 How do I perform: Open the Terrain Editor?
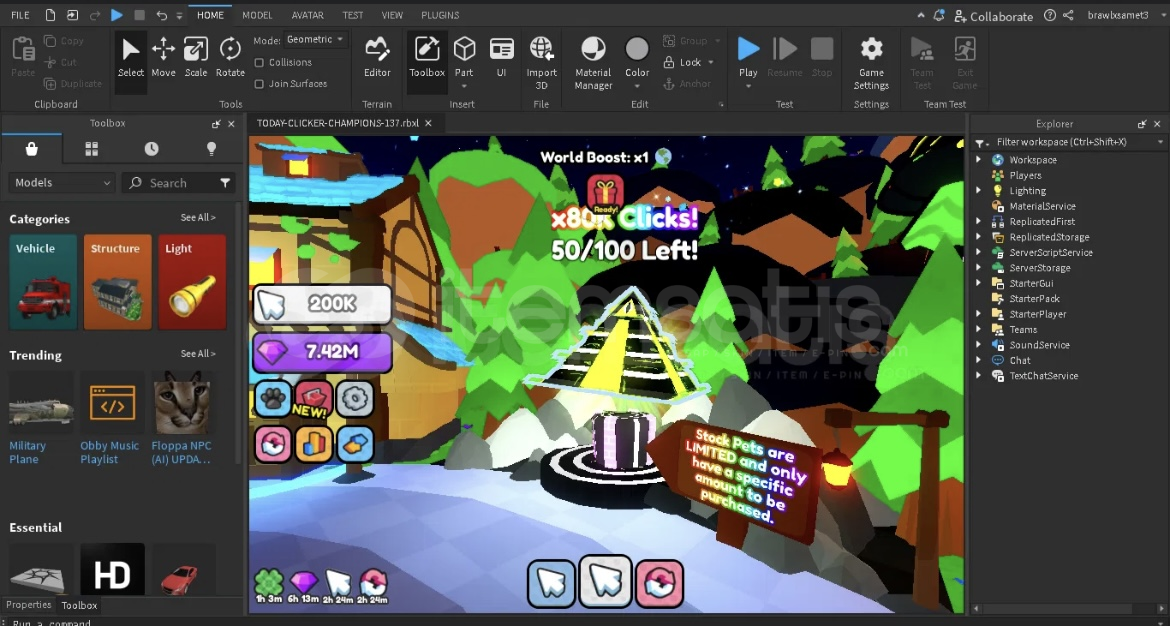[377, 57]
